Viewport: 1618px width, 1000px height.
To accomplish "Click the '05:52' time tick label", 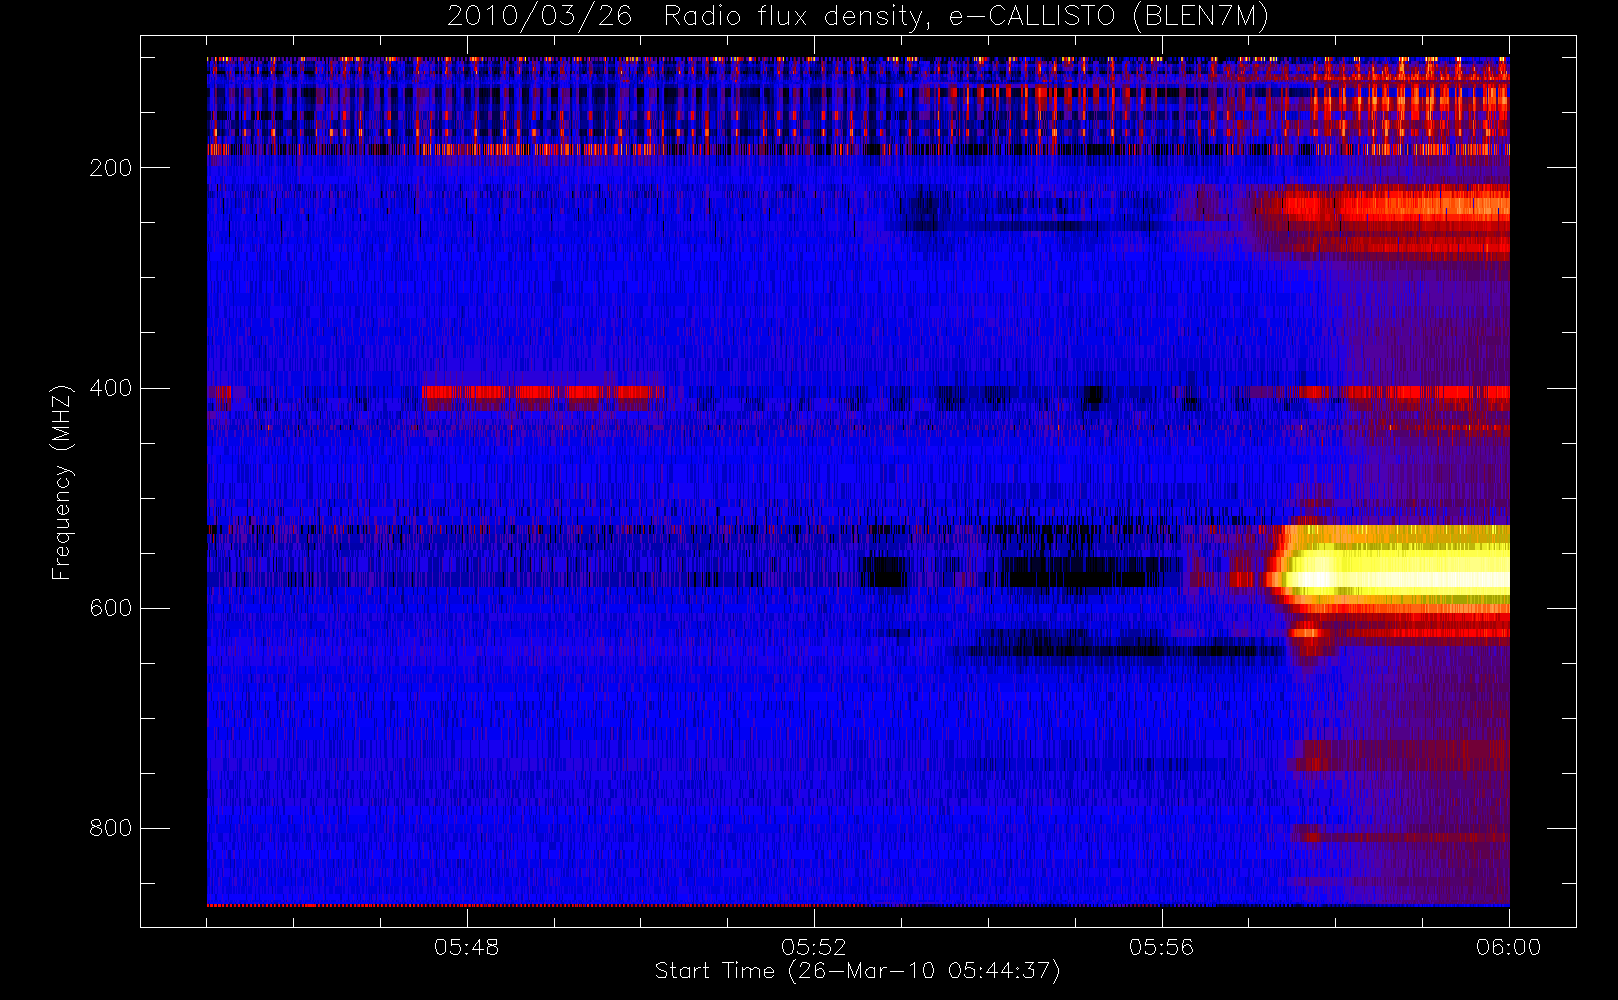I will [x=813, y=946].
